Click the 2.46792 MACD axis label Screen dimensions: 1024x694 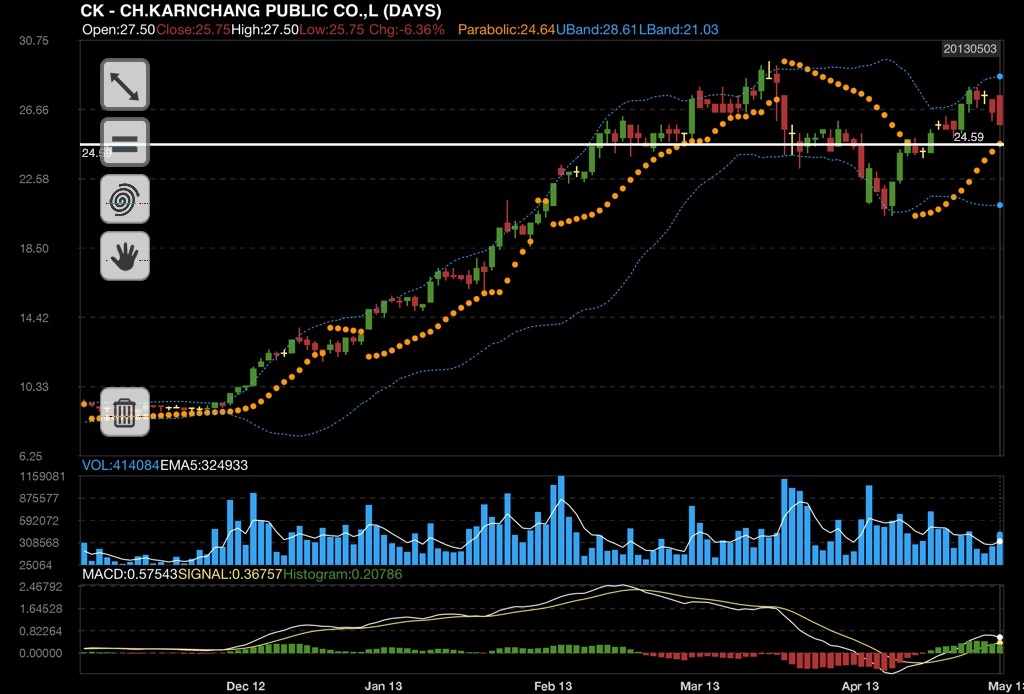click(41, 587)
